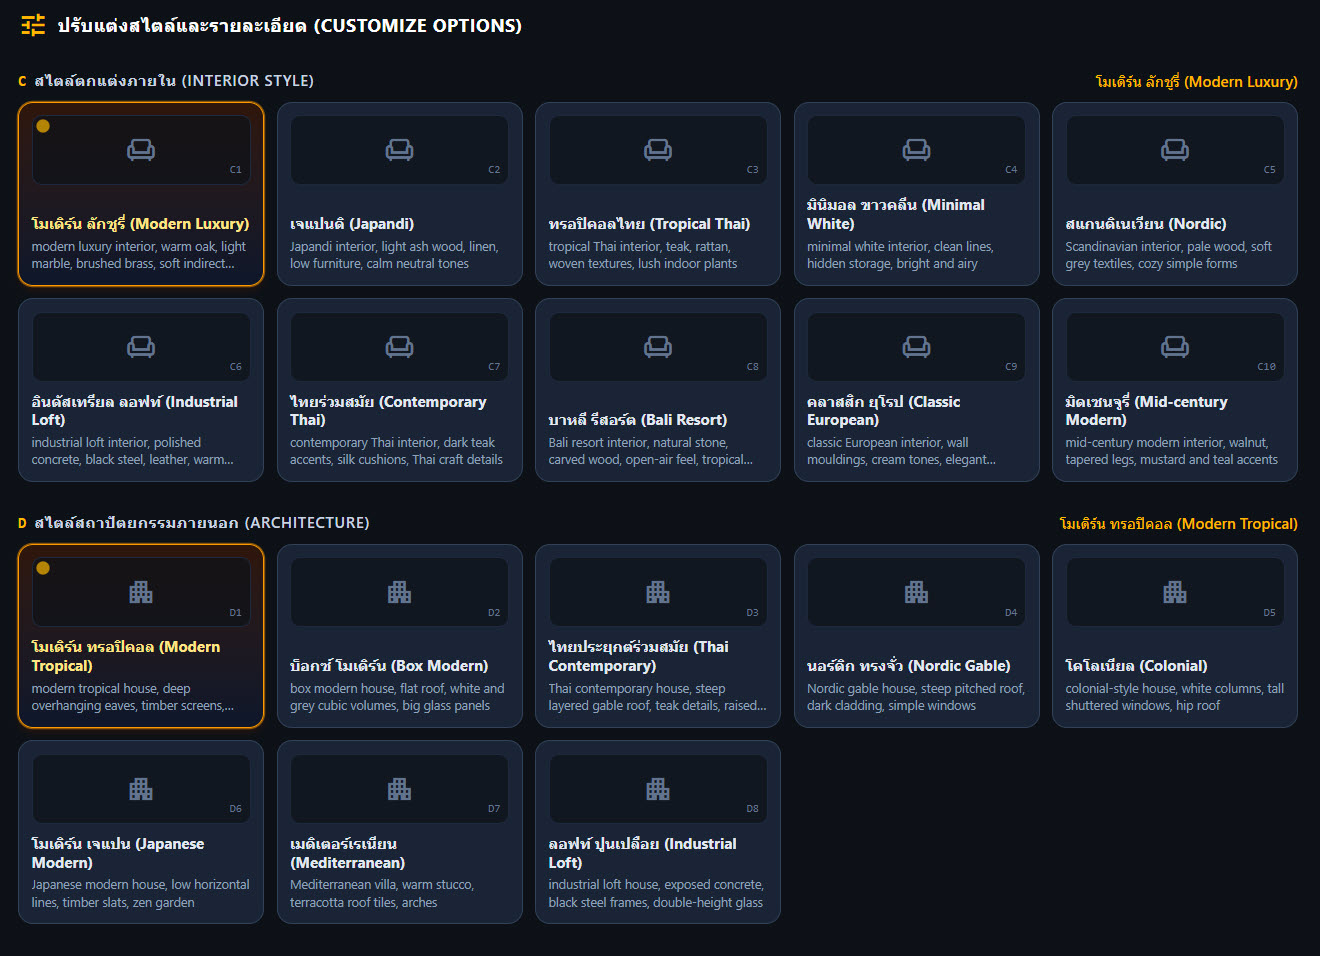This screenshot has height=956, width=1320.
Task: Click the sofa icon in Nordic card C5
Action: [x=1175, y=149]
